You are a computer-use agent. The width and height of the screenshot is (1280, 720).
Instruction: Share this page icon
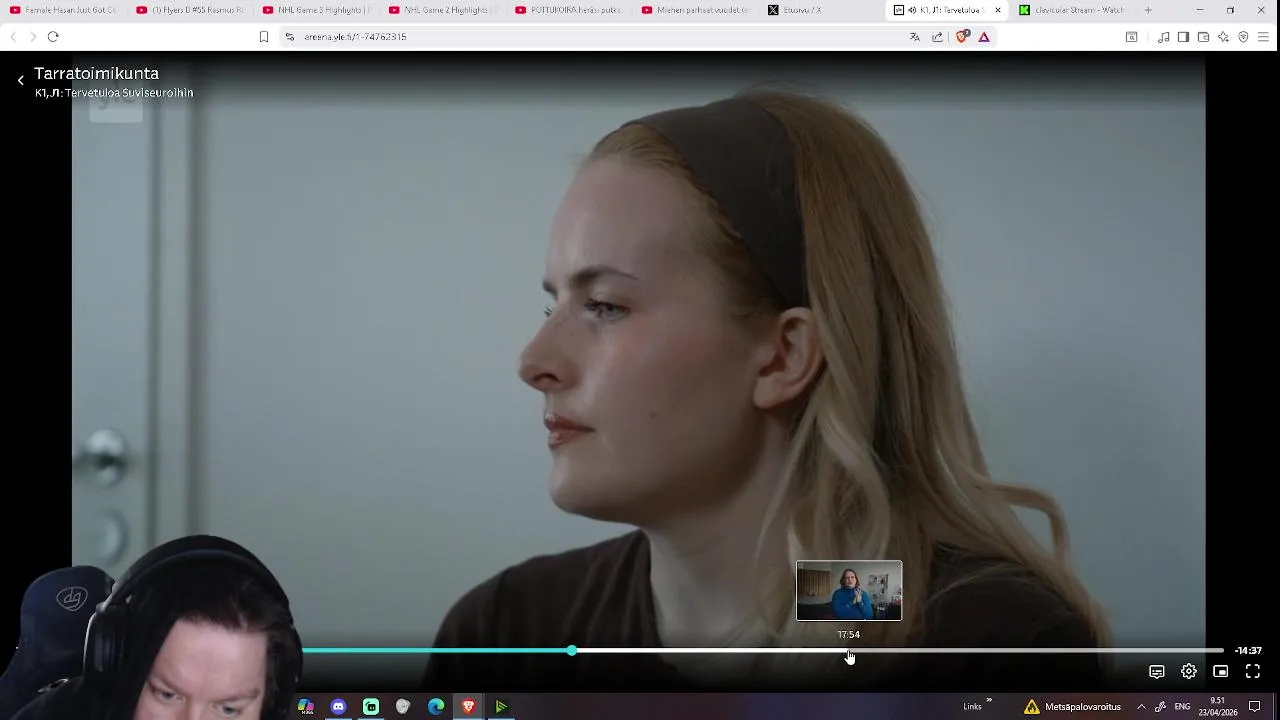click(937, 37)
